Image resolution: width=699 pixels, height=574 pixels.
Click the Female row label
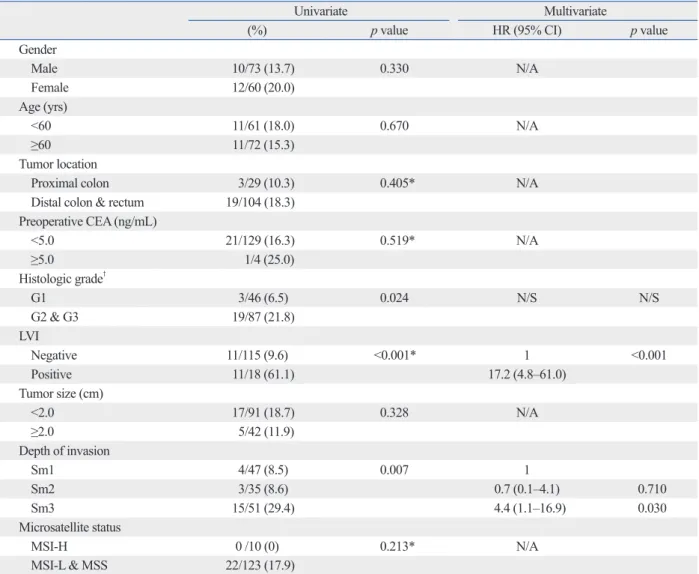coord(49,88)
